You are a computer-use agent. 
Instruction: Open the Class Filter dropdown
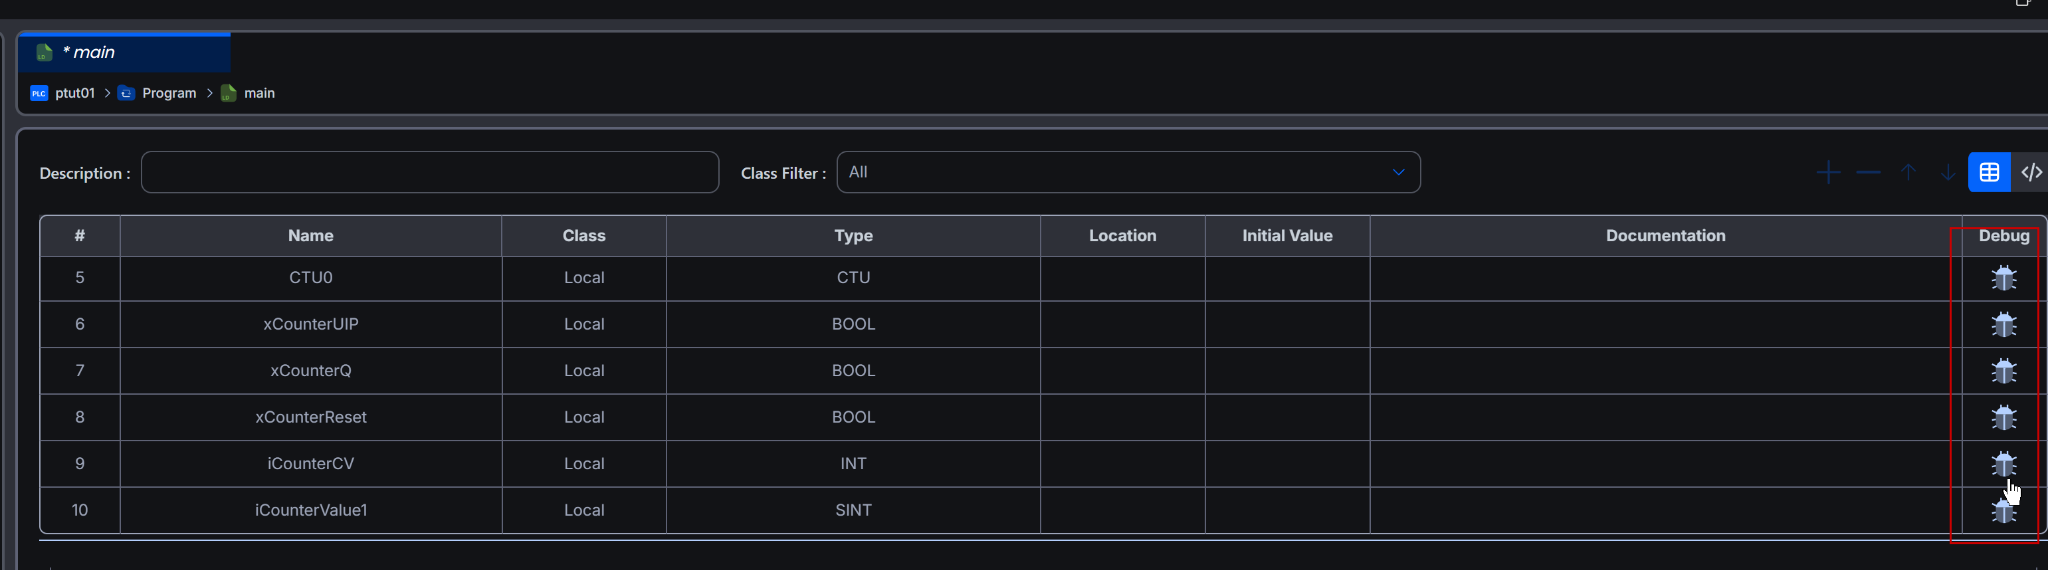(1127, 172)
